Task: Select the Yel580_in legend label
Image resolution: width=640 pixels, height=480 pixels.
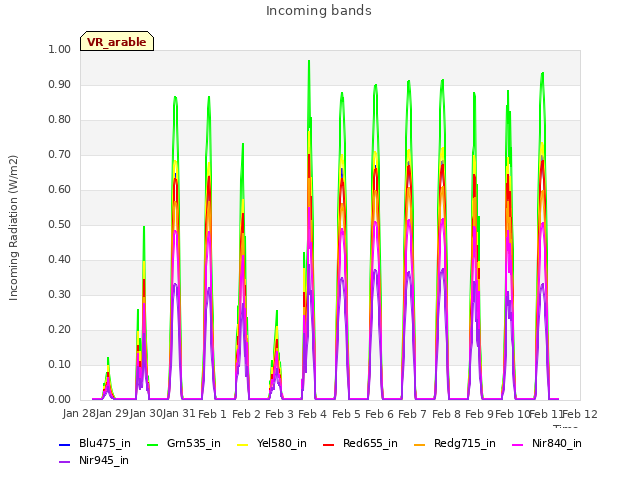Action: (x=282, y=443)
